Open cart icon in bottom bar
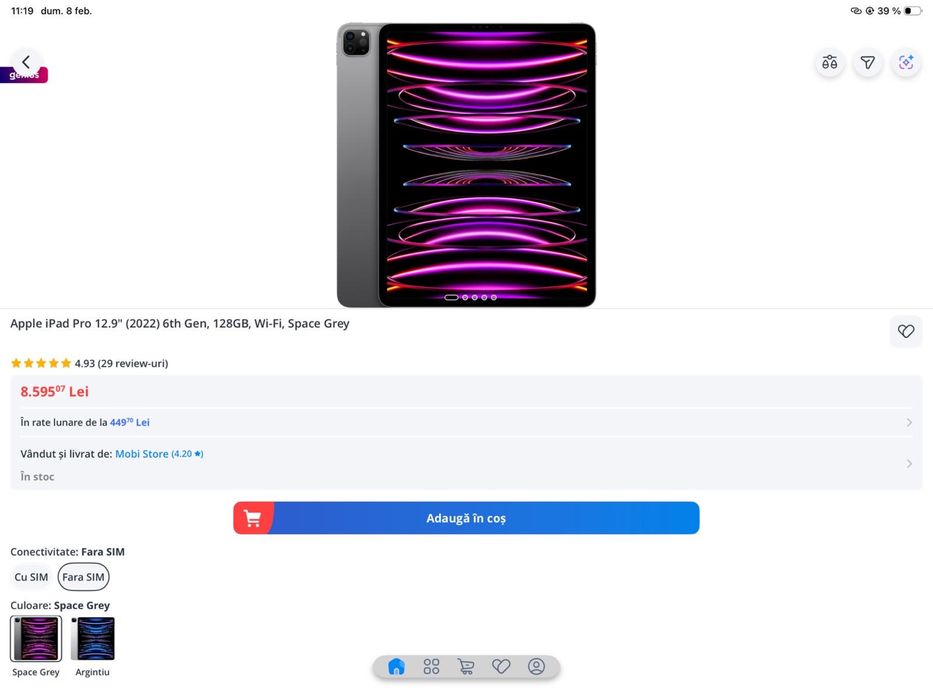This screenshot has width=933, height=699. 466,666
